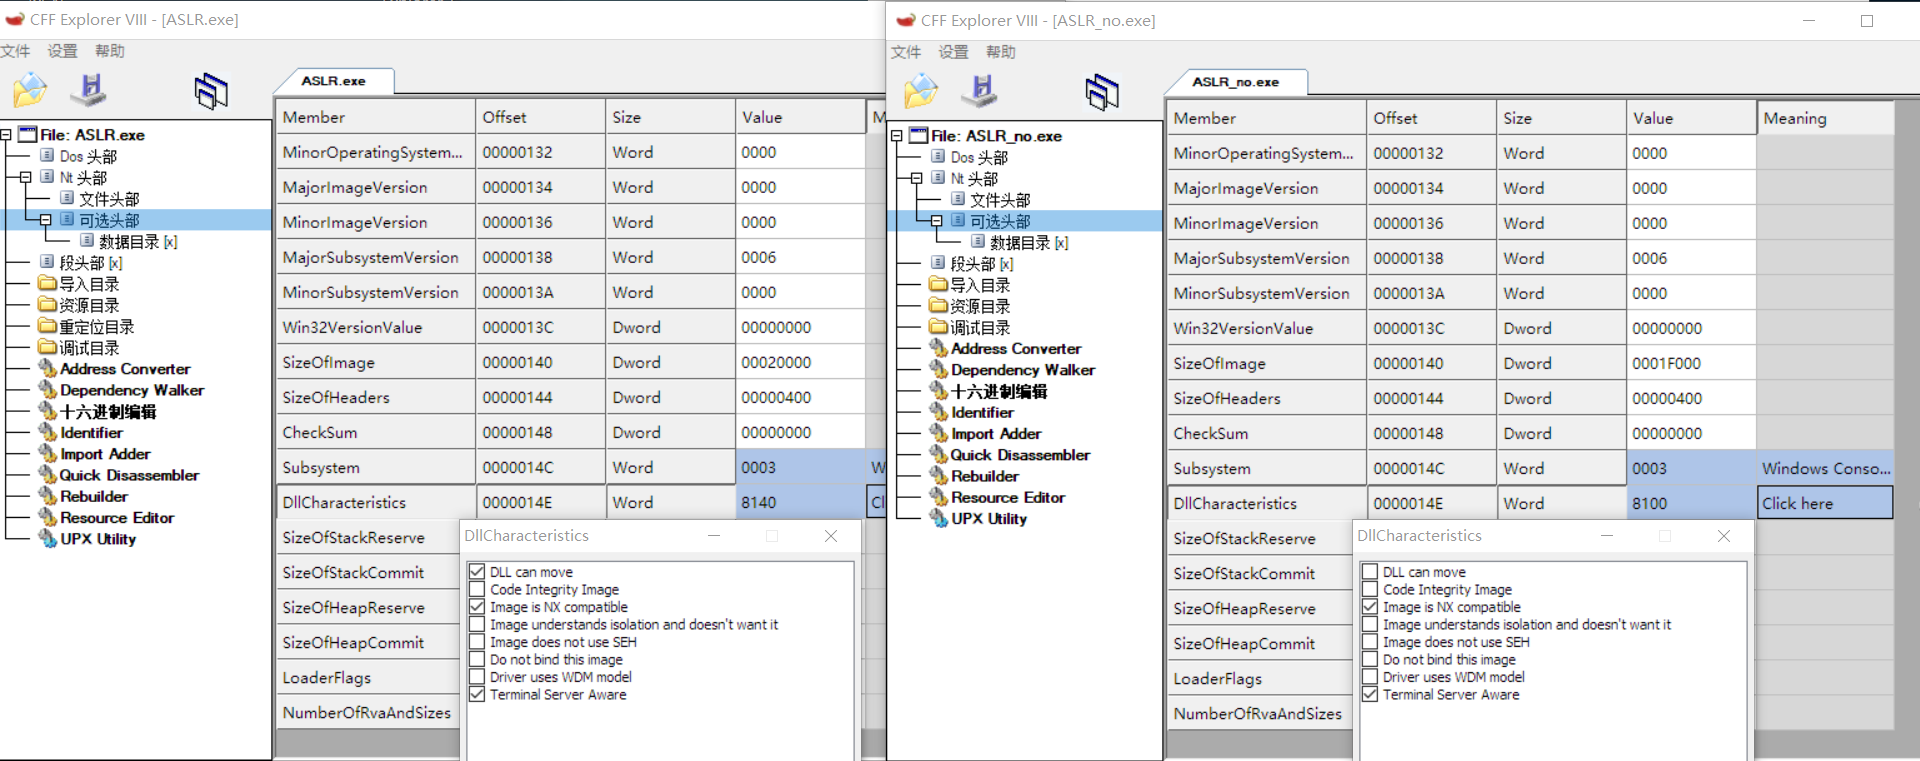Close the DllCharacteristics dialog in ASLR_no.exe window
Image resolution: width=1920 pixels, height=761 pixels.
[1724, 536]
